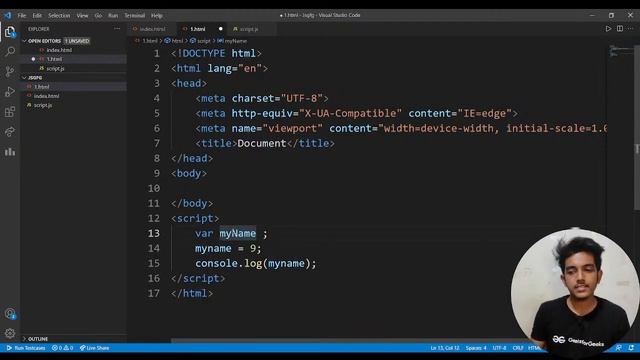Click the feedback icon in status bar

(619, 348)
